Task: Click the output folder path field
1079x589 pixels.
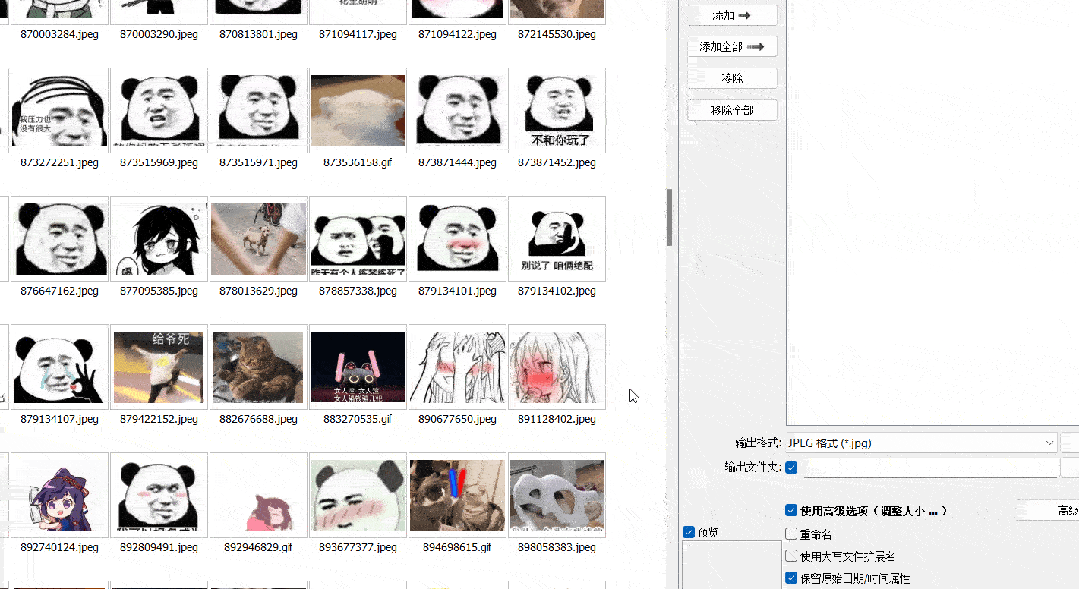Action: [930, 468]
